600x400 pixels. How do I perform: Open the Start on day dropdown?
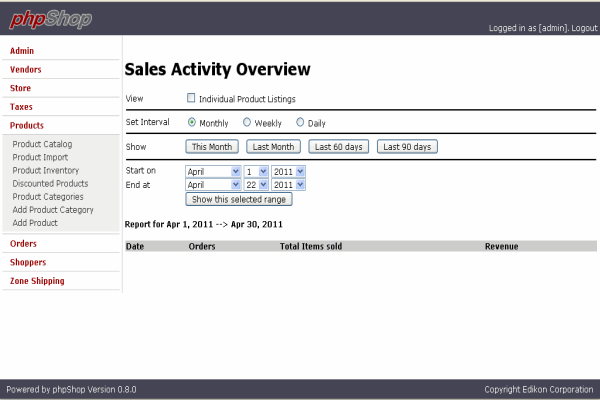coord(256,171)
